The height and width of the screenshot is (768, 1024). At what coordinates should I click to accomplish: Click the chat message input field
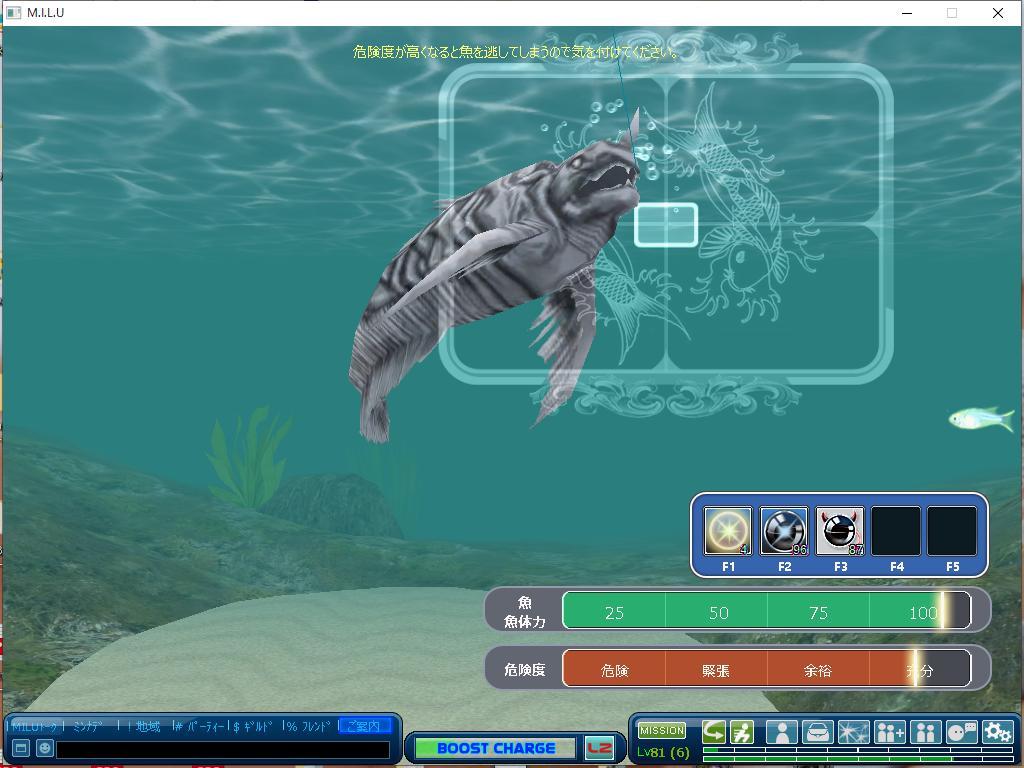click(x=222, y=749)
